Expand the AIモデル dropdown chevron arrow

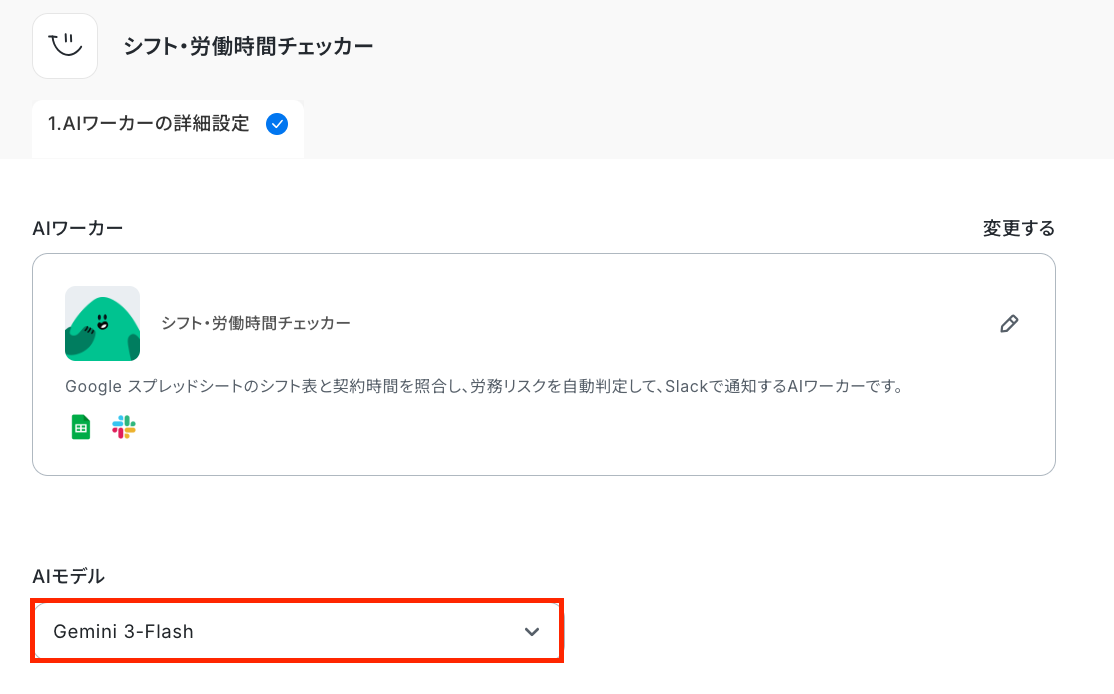[532, 632]
